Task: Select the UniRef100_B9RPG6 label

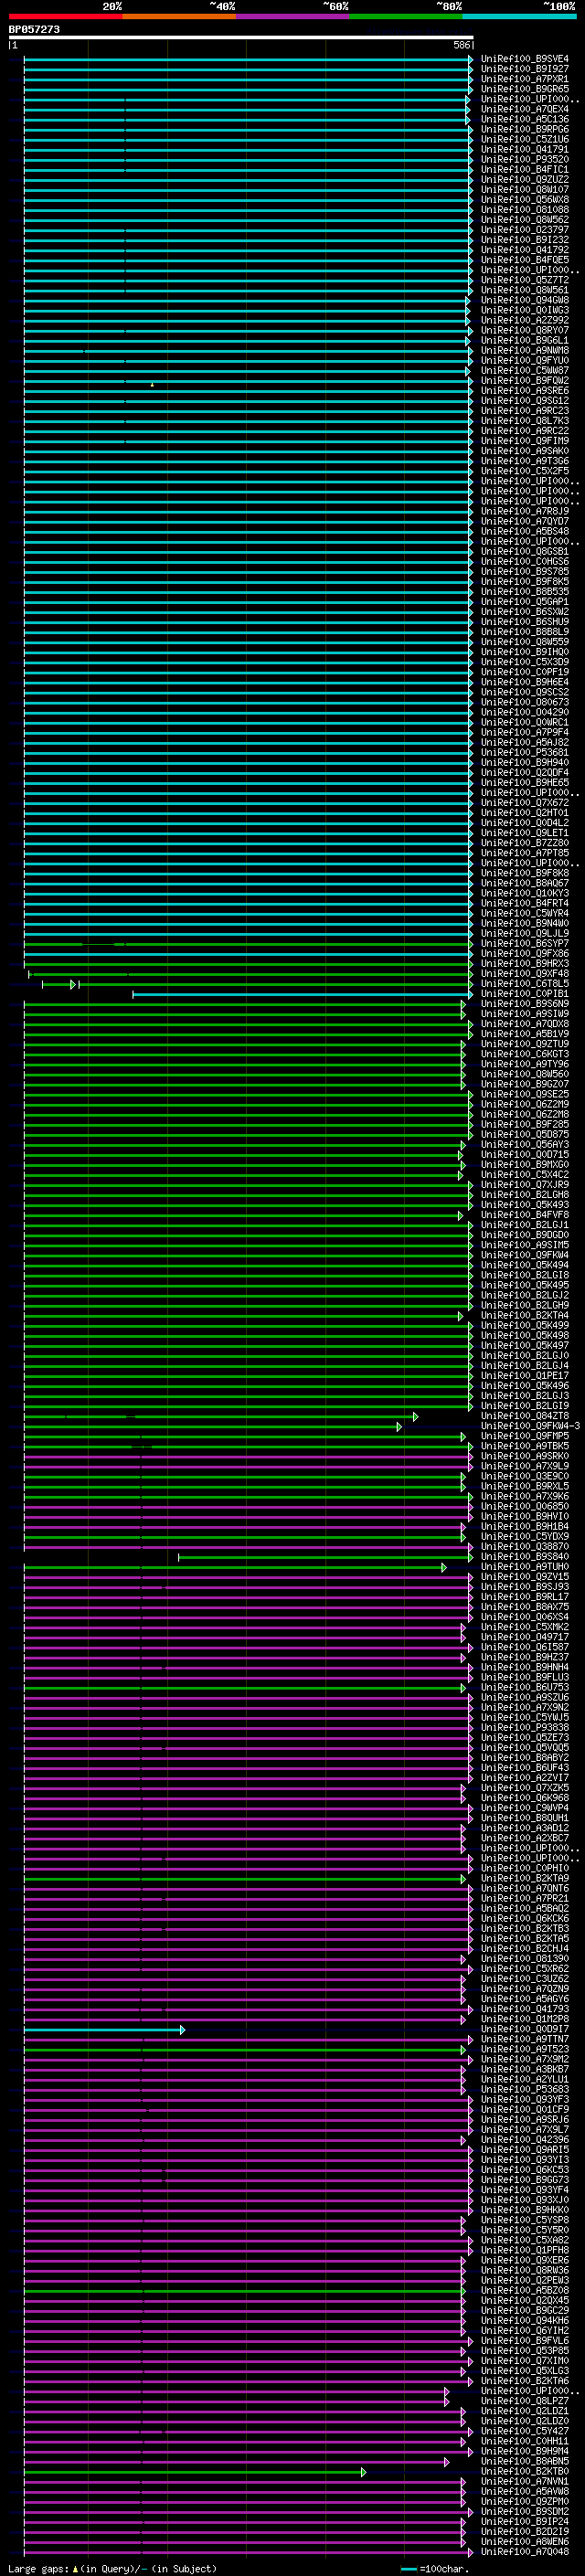Action: (x=524, y=129)
